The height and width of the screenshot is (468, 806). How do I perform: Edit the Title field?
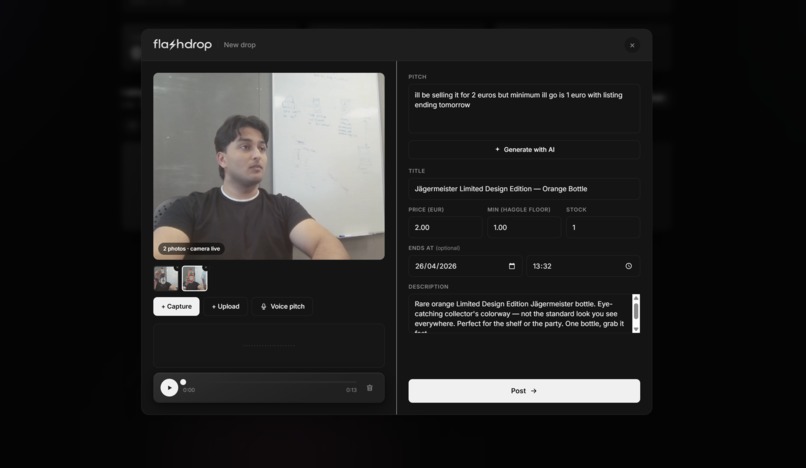(524, 189)
